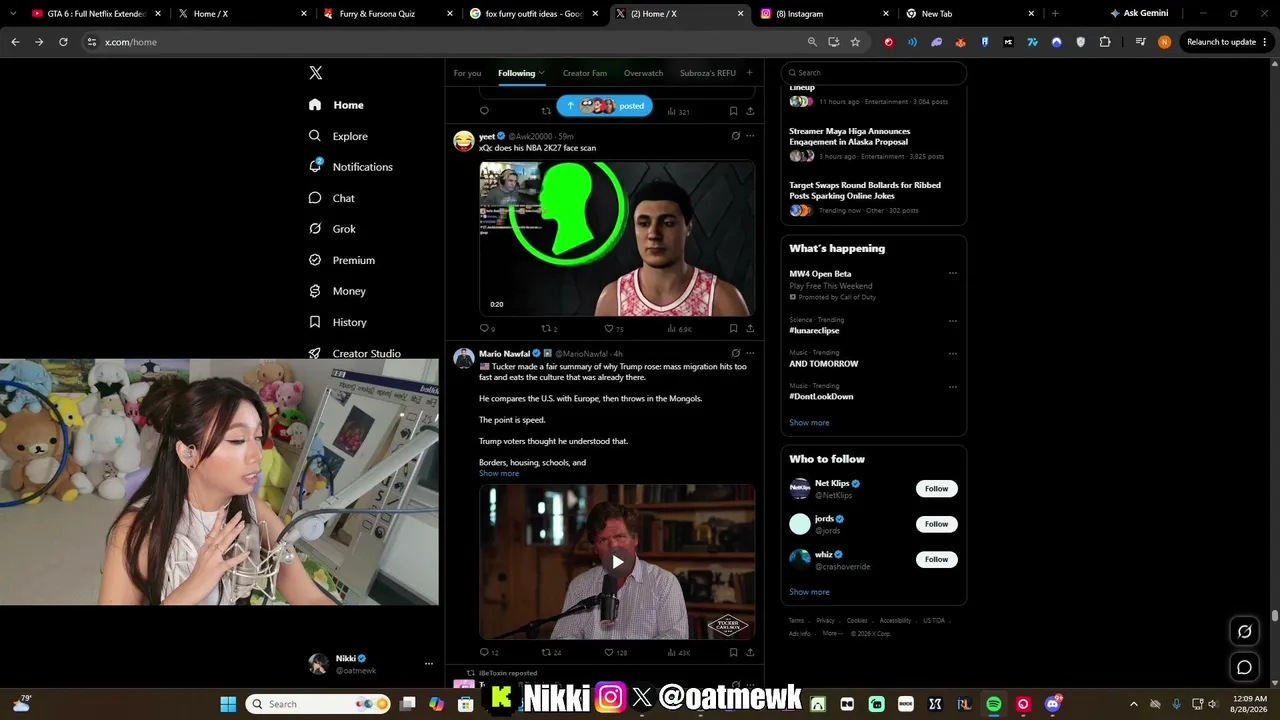This screenshot has width=1280, height=720.
Task: Open Discord from the taskbar
Action: (1052, 704)
